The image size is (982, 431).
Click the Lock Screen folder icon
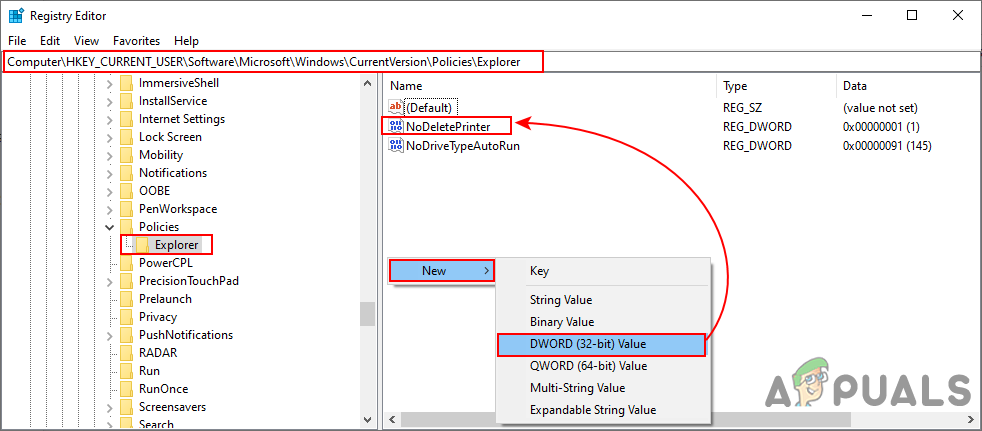point(127,137)
